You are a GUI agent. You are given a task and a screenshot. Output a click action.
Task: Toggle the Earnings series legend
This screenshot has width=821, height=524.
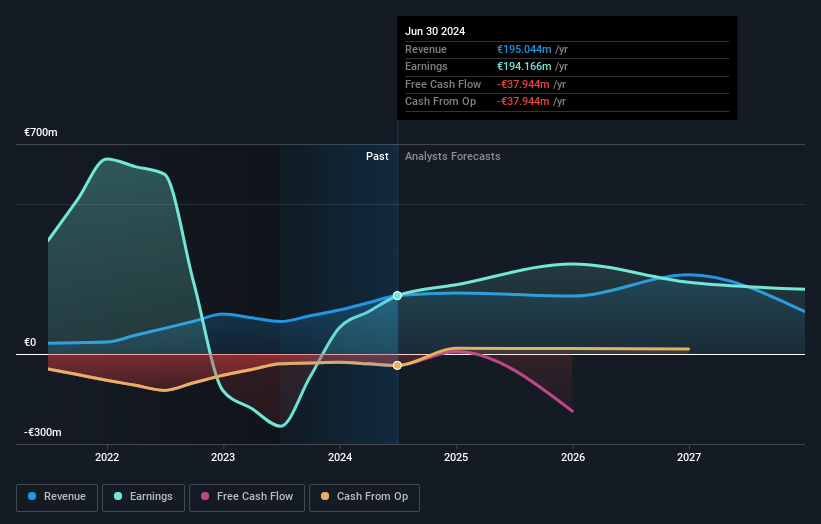(x=143, y=497)
